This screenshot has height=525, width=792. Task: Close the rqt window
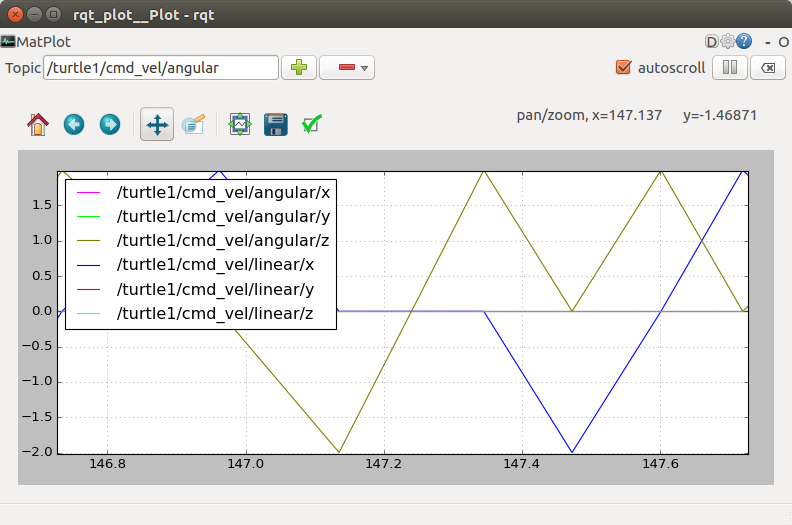[15, 15]
